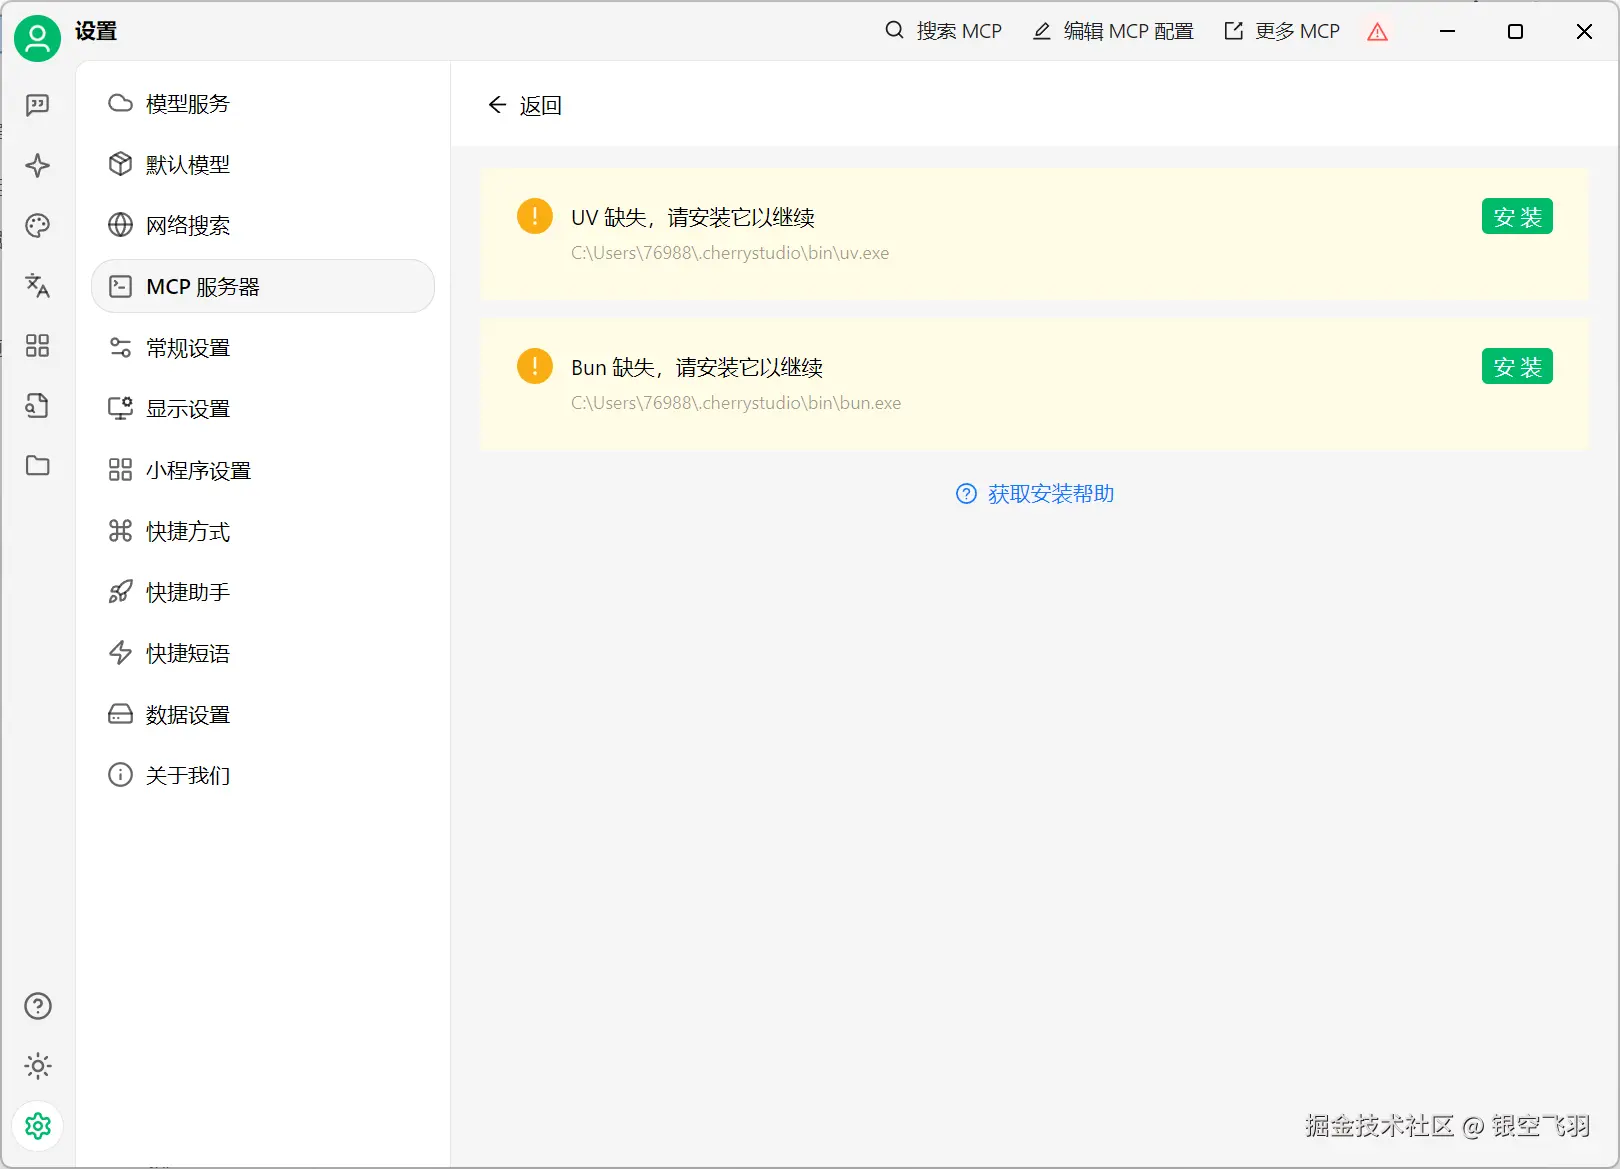This screenshot has height=1169, width=1620.
Task: Toggle the light/dark theme sun icon
Action: click(x=37, y=1066)
